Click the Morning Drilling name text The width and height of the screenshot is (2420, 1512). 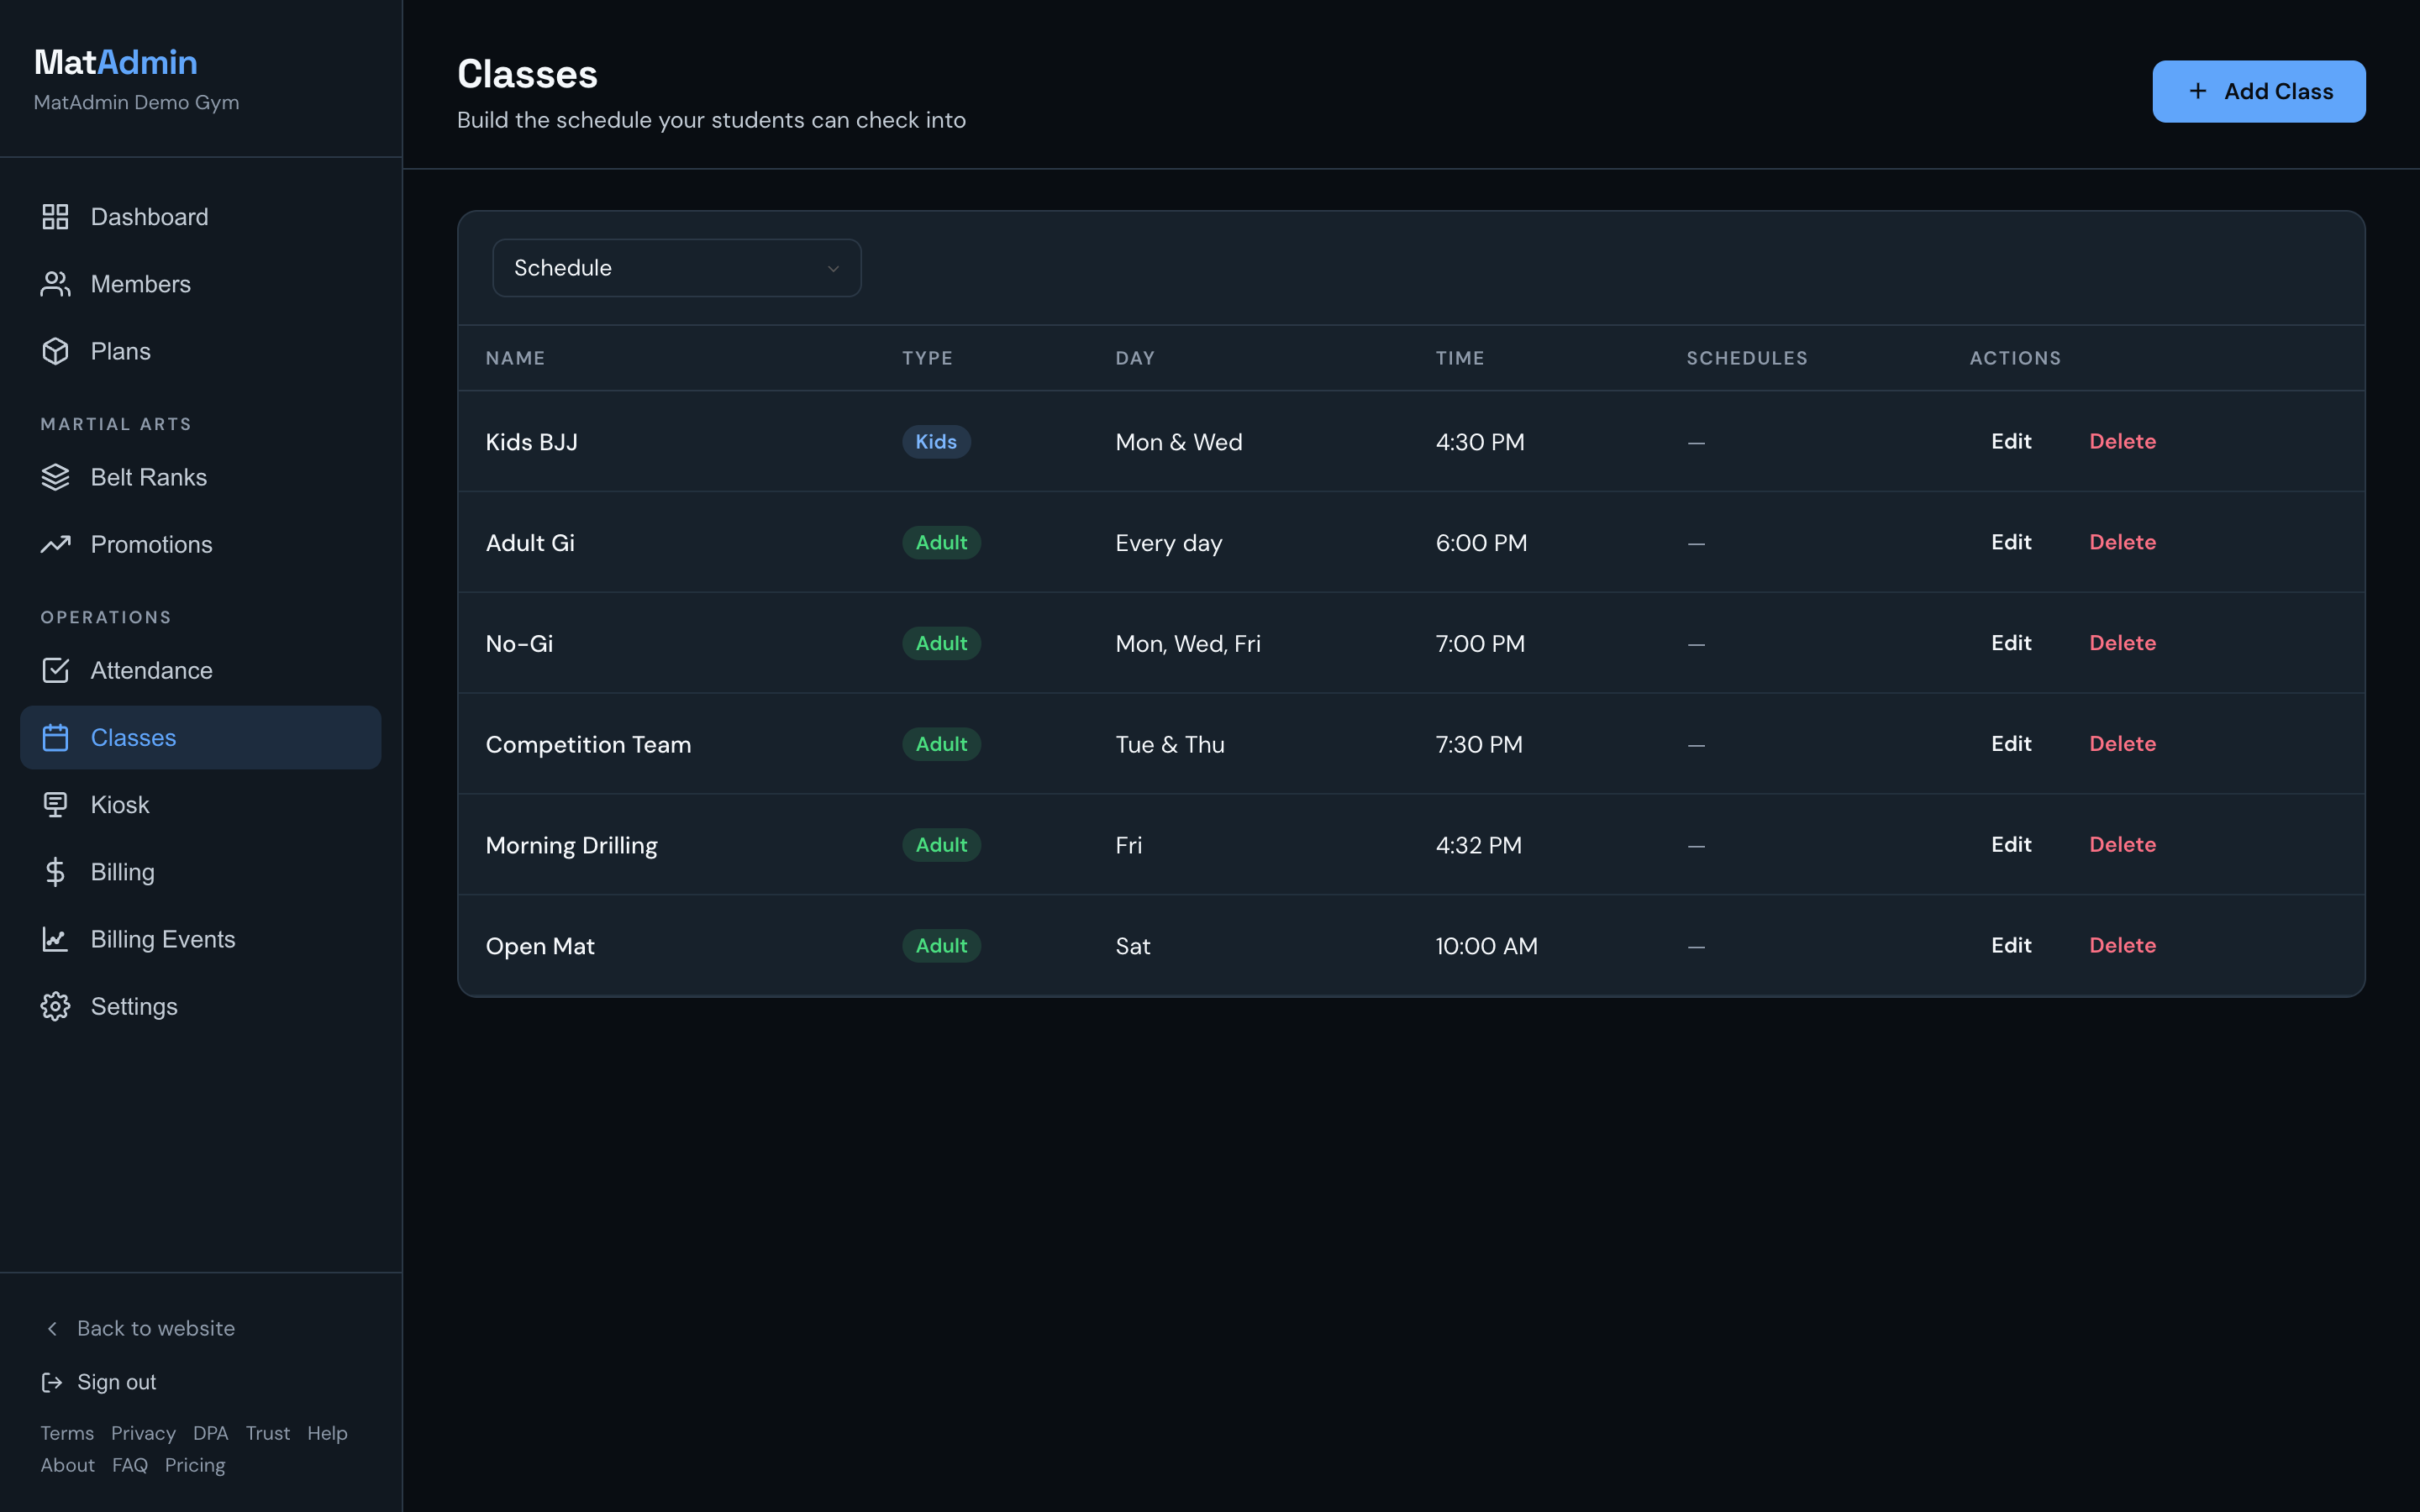click(571, 846)
